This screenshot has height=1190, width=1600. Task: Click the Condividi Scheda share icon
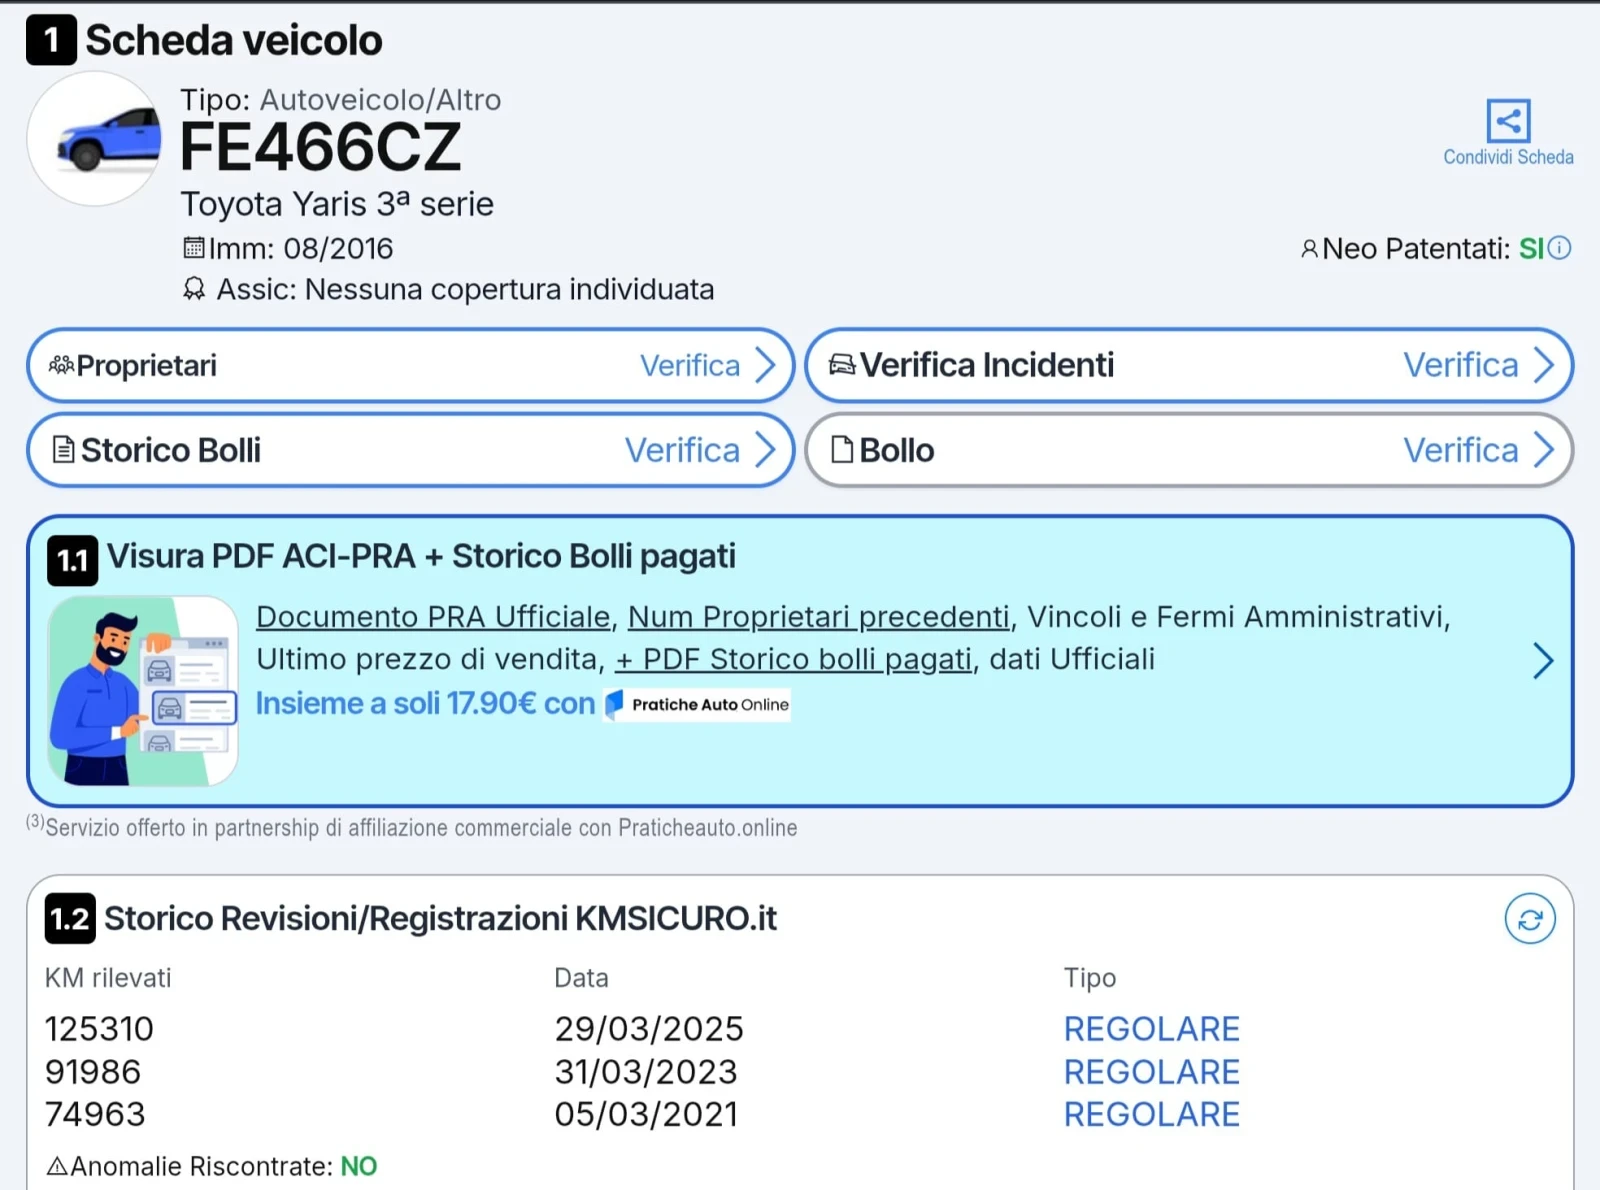tap(1508, 121)
